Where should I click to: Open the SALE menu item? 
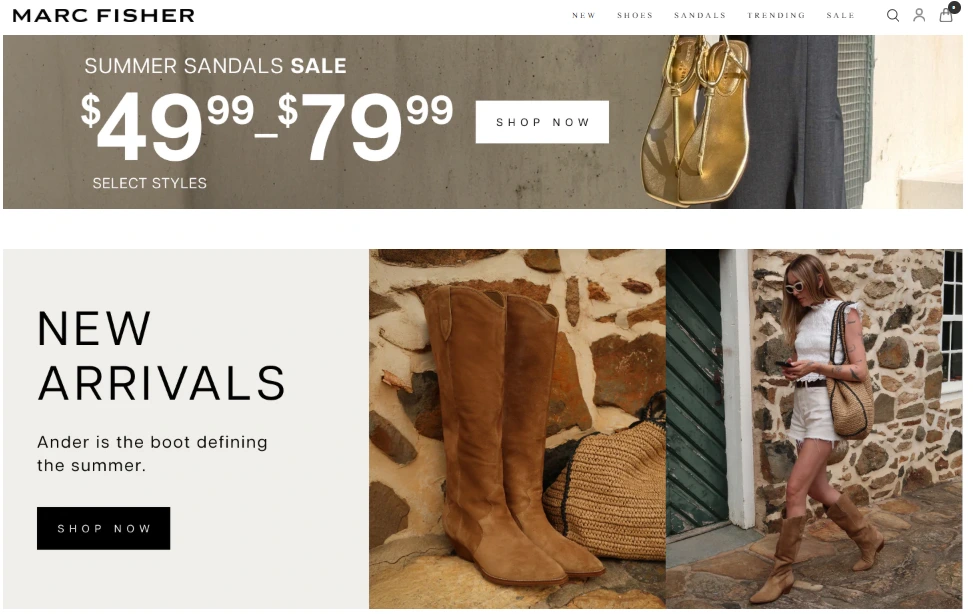click(840, 16)
